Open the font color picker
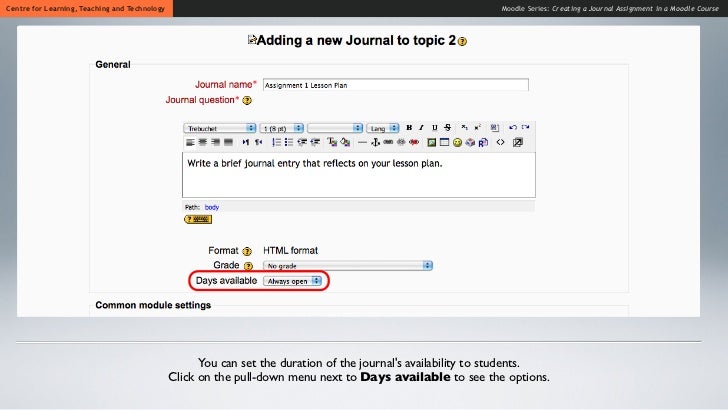728x410 pixels. 332,142
